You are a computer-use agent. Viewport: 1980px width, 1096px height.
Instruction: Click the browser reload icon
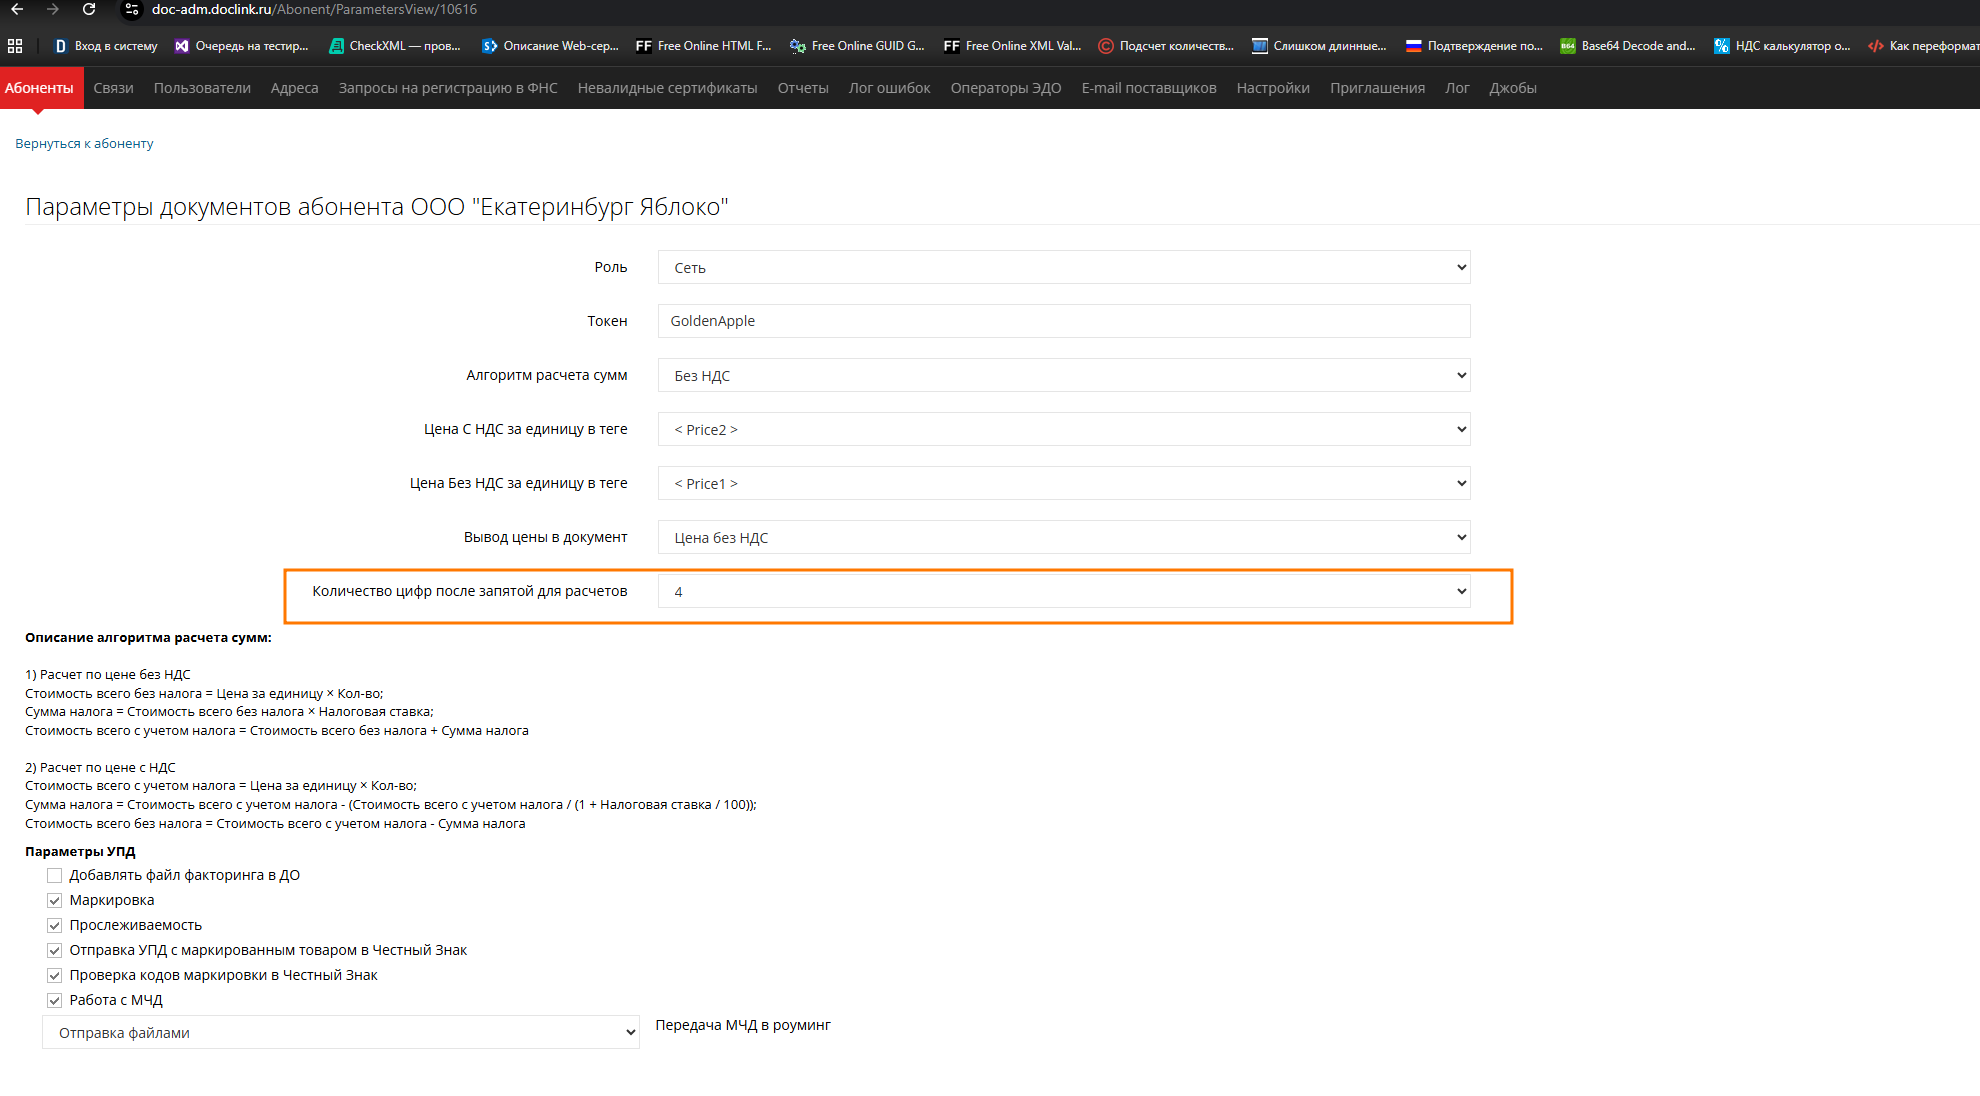(x=89, y=9)
